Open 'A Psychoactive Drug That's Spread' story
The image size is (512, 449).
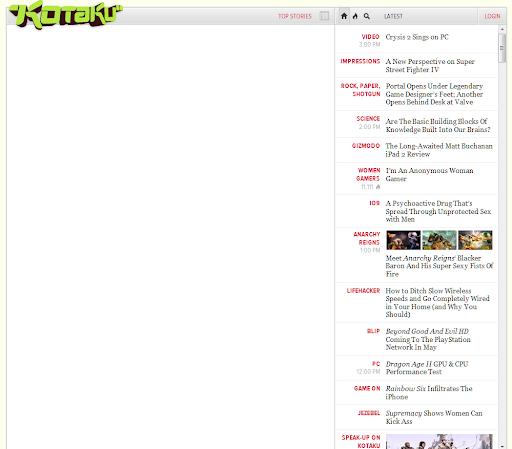pyautogui.click(x=438, y=211)
